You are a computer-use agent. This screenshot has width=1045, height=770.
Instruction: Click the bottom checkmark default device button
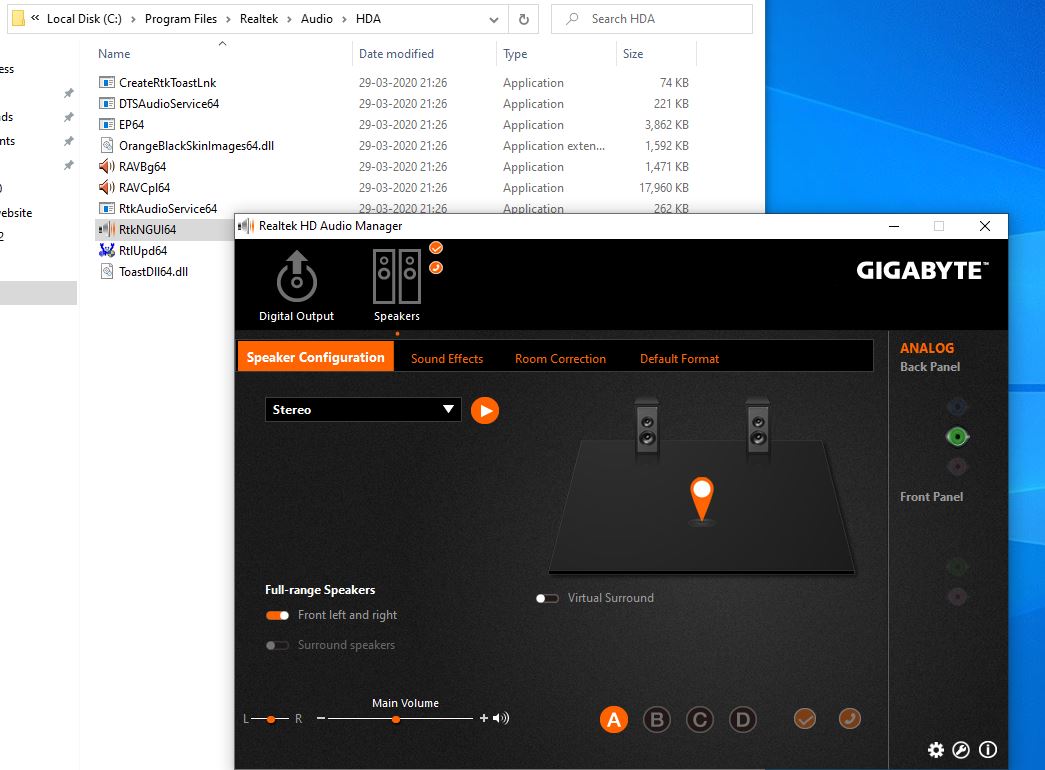click(805, 719)
